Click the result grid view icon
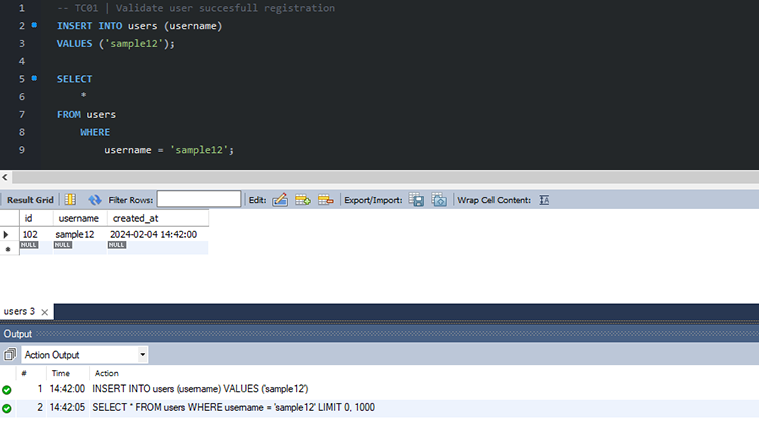 coord(69,200)
